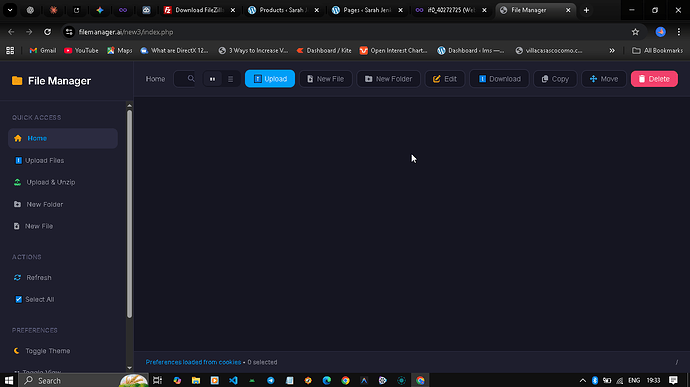Open Telegram from taskbar
The image size is (690, 387).
(x=271, y=380)
